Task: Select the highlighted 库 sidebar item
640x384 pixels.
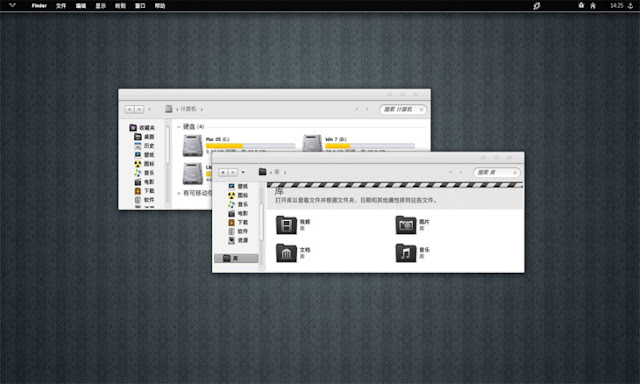Action: pyautogui.click(x=236, y=258)
